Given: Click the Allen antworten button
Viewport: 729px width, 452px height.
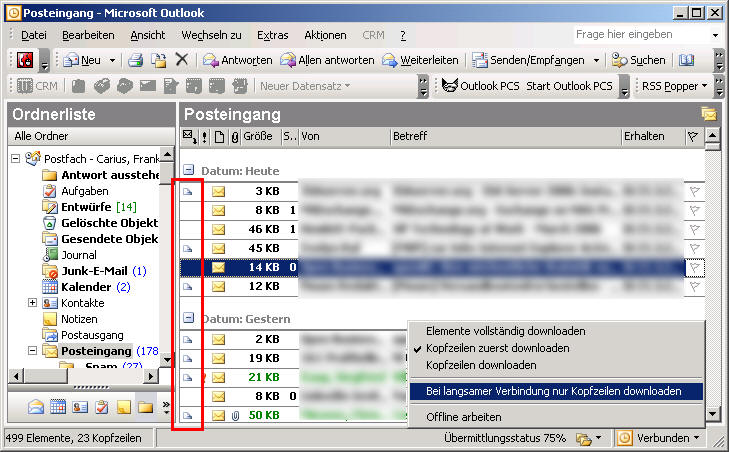Looking at the screenshot, I should click(327, 60).
